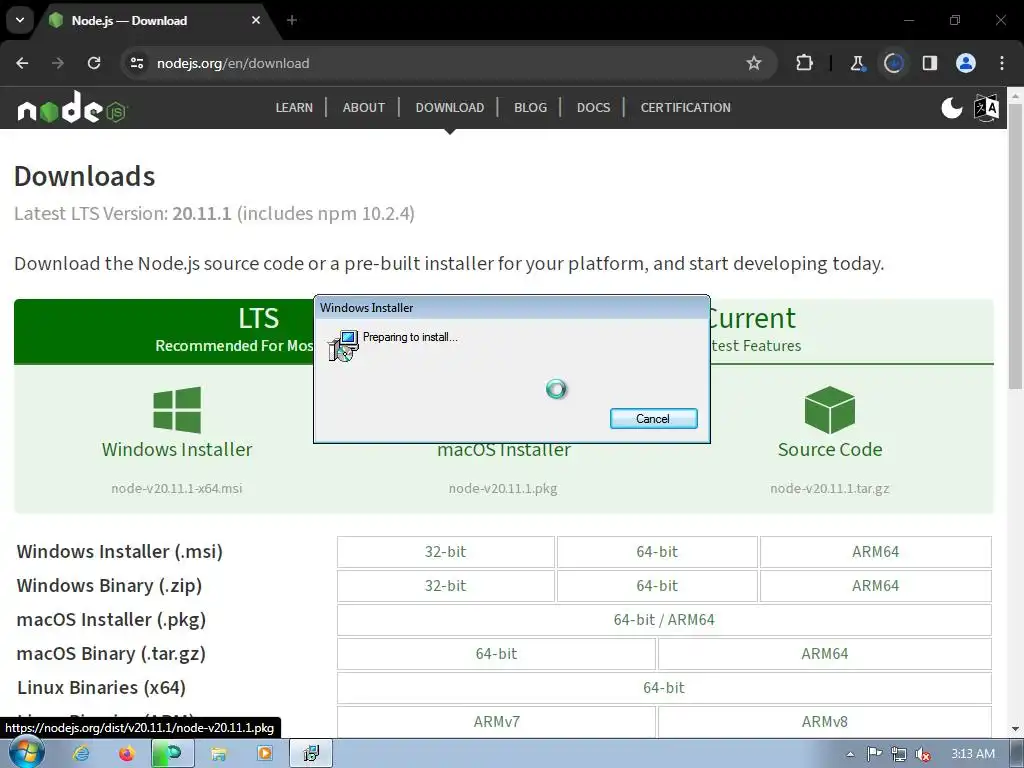Toggle dark mode moon icon

coord(952,108)
